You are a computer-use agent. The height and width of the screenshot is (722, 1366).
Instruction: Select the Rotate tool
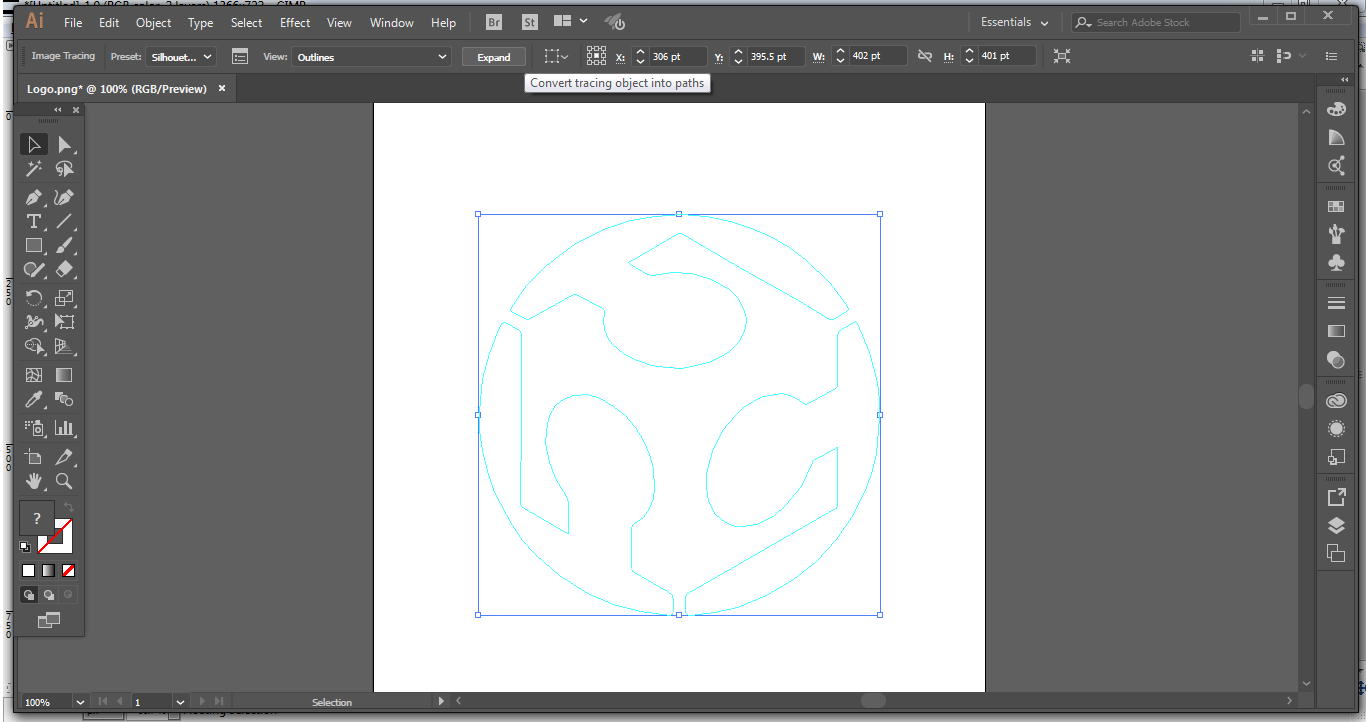point(34,298)
